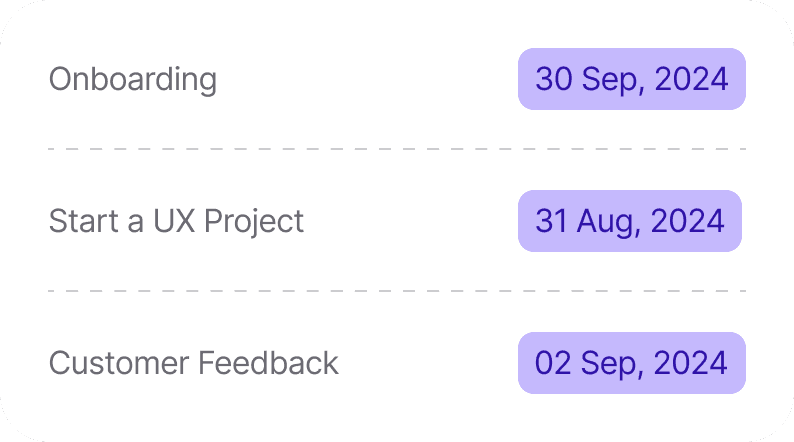The width and height of the screenshot is (794, 442).
Task: Select the Start a UX Project label
Action: tap(176, 221)
